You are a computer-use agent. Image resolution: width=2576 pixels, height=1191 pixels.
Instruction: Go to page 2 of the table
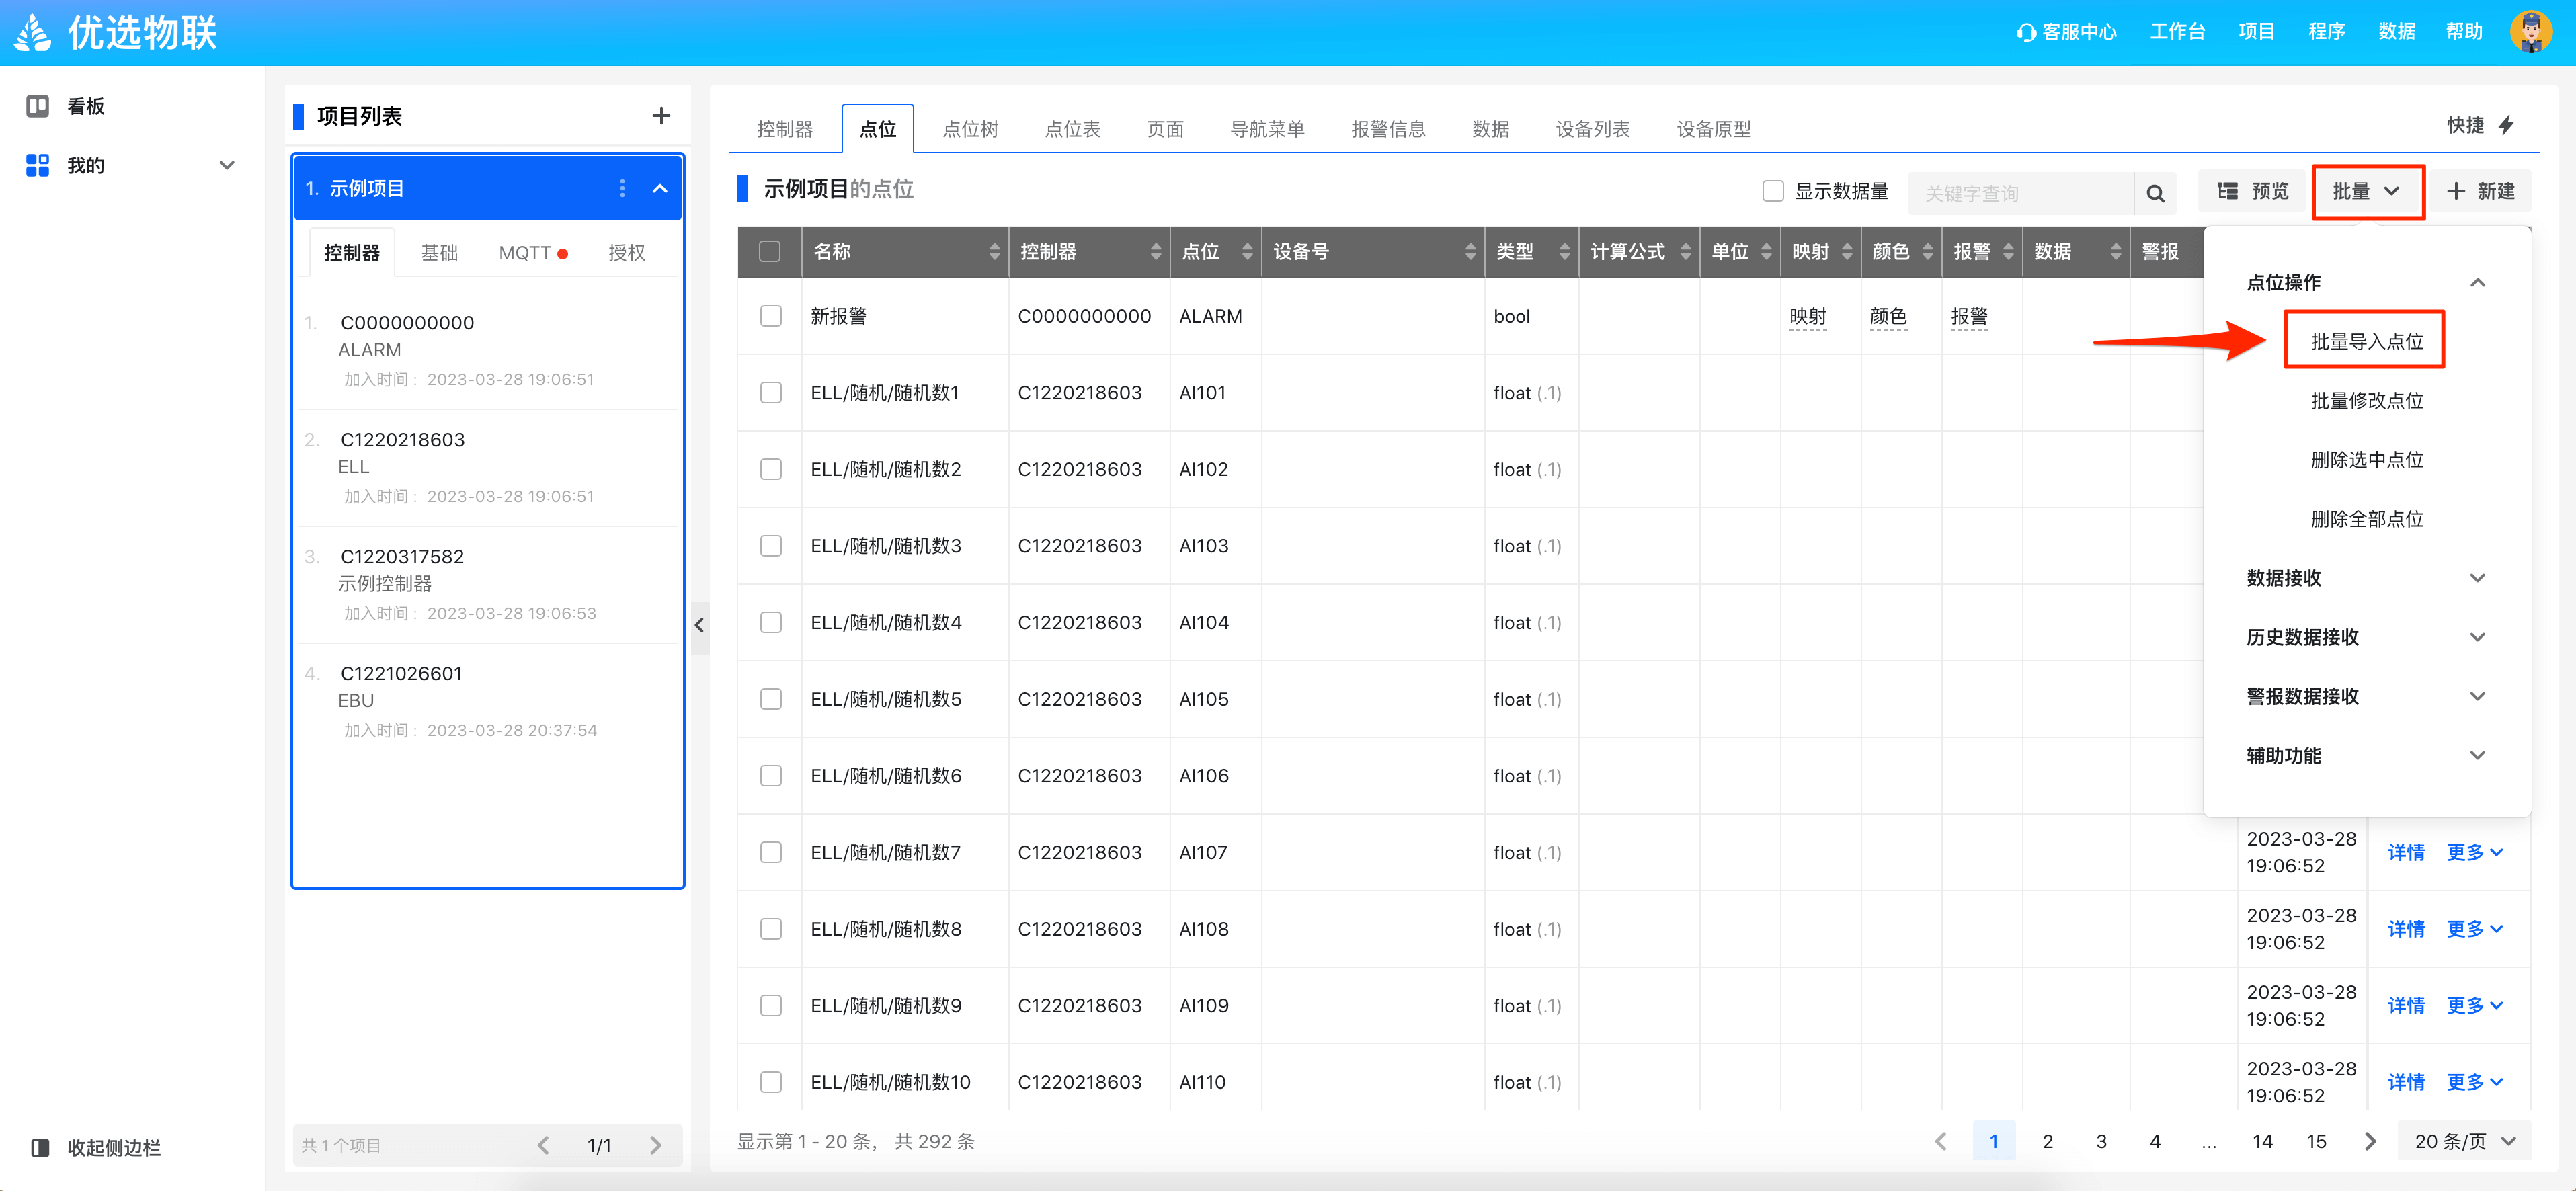(x=2047, y=1141)
